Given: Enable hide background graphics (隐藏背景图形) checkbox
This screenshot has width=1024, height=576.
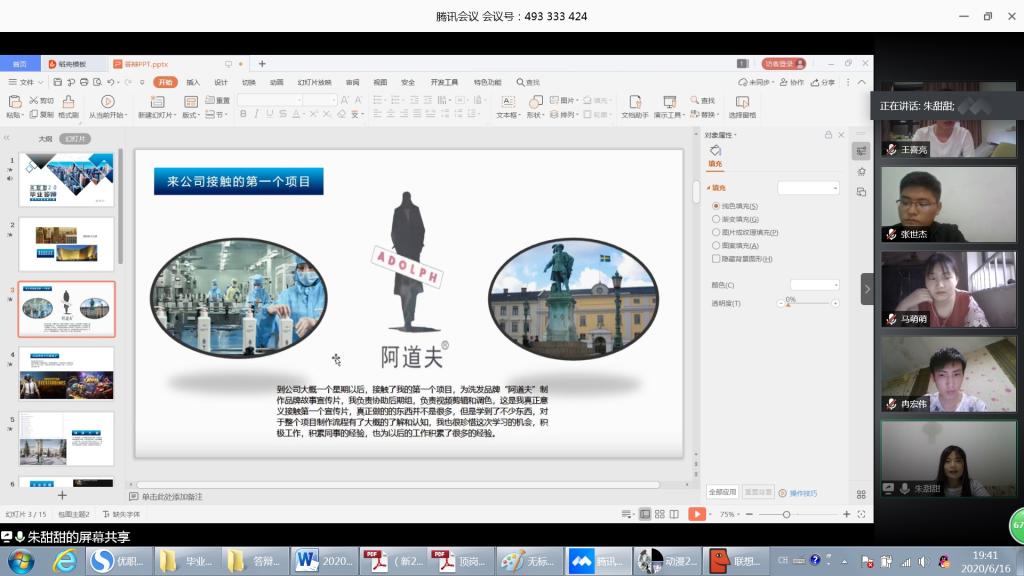Looking at the screenshot, I should [x=716, y=258].
